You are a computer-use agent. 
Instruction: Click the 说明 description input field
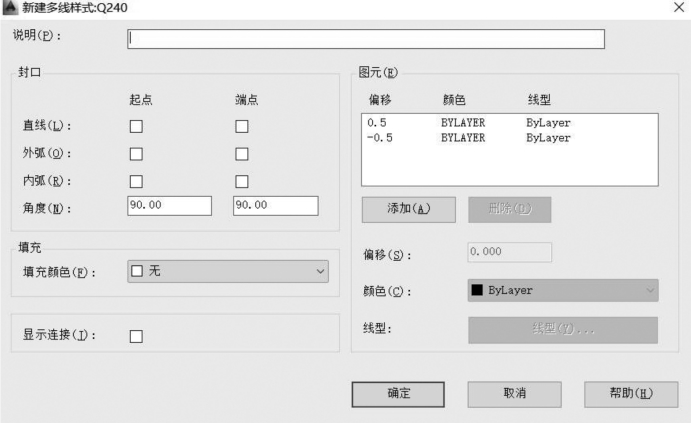tap(366, 39)
